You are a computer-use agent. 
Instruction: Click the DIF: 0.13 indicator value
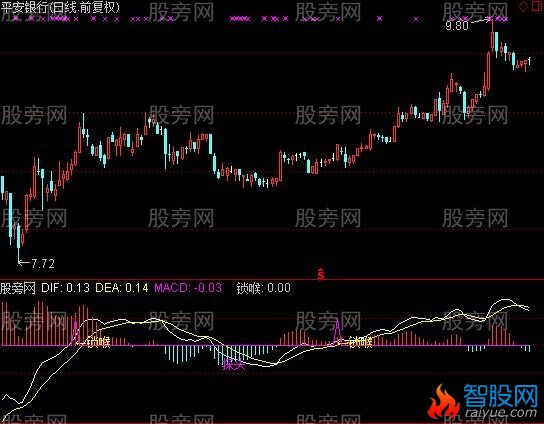point(65,288)
